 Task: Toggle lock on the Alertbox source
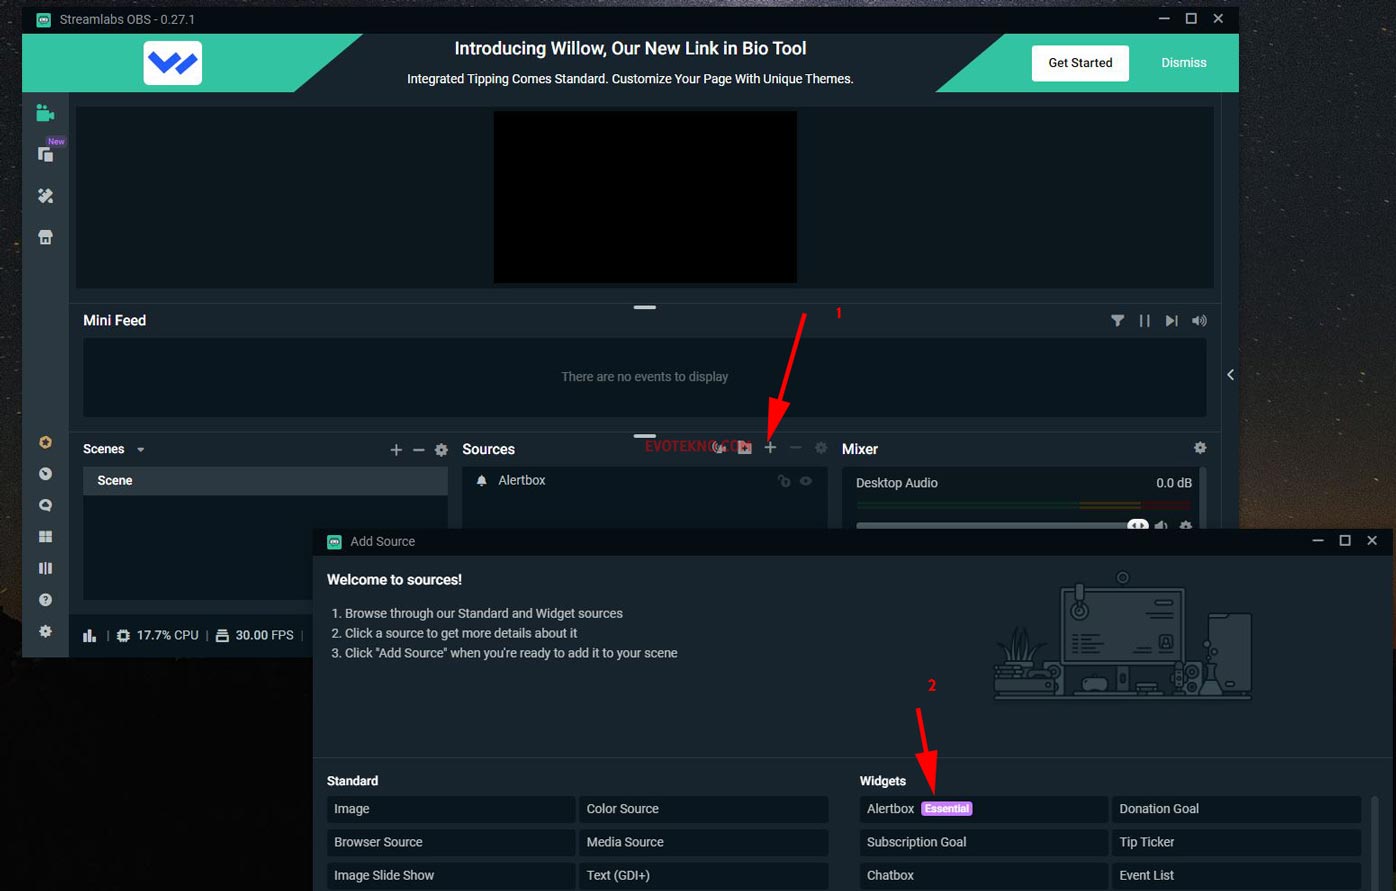click(784, 481)
